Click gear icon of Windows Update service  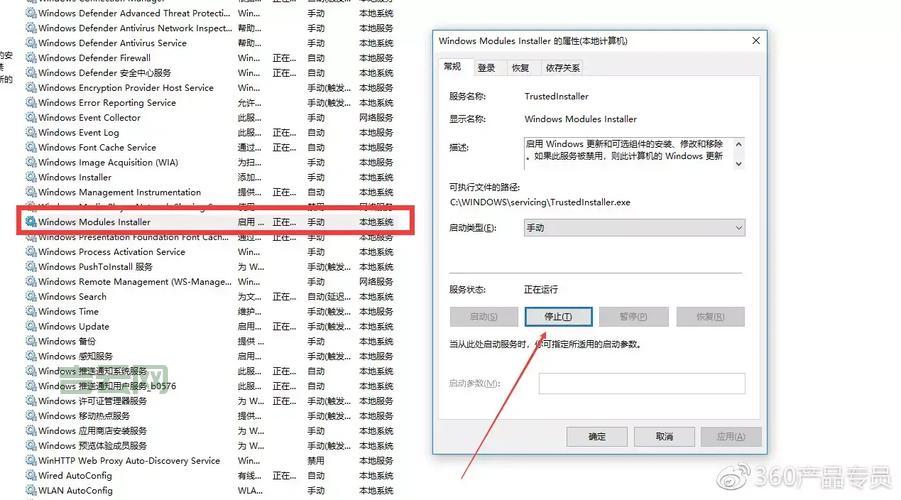pos(31,326)
